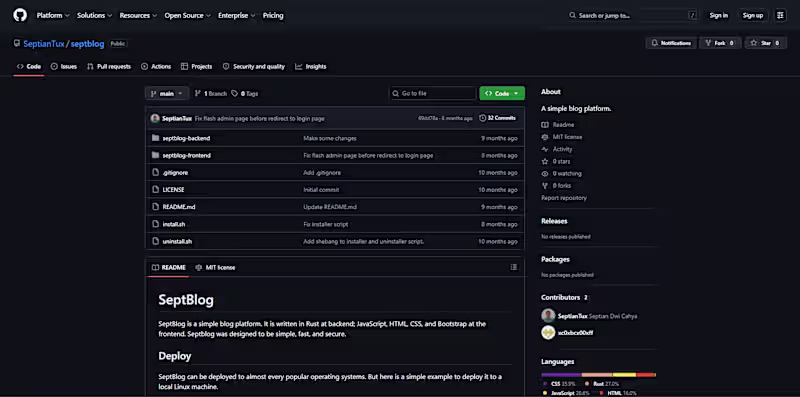800x397 pixels.
Task: Go to the Pricing page
Action: (273, 16)
